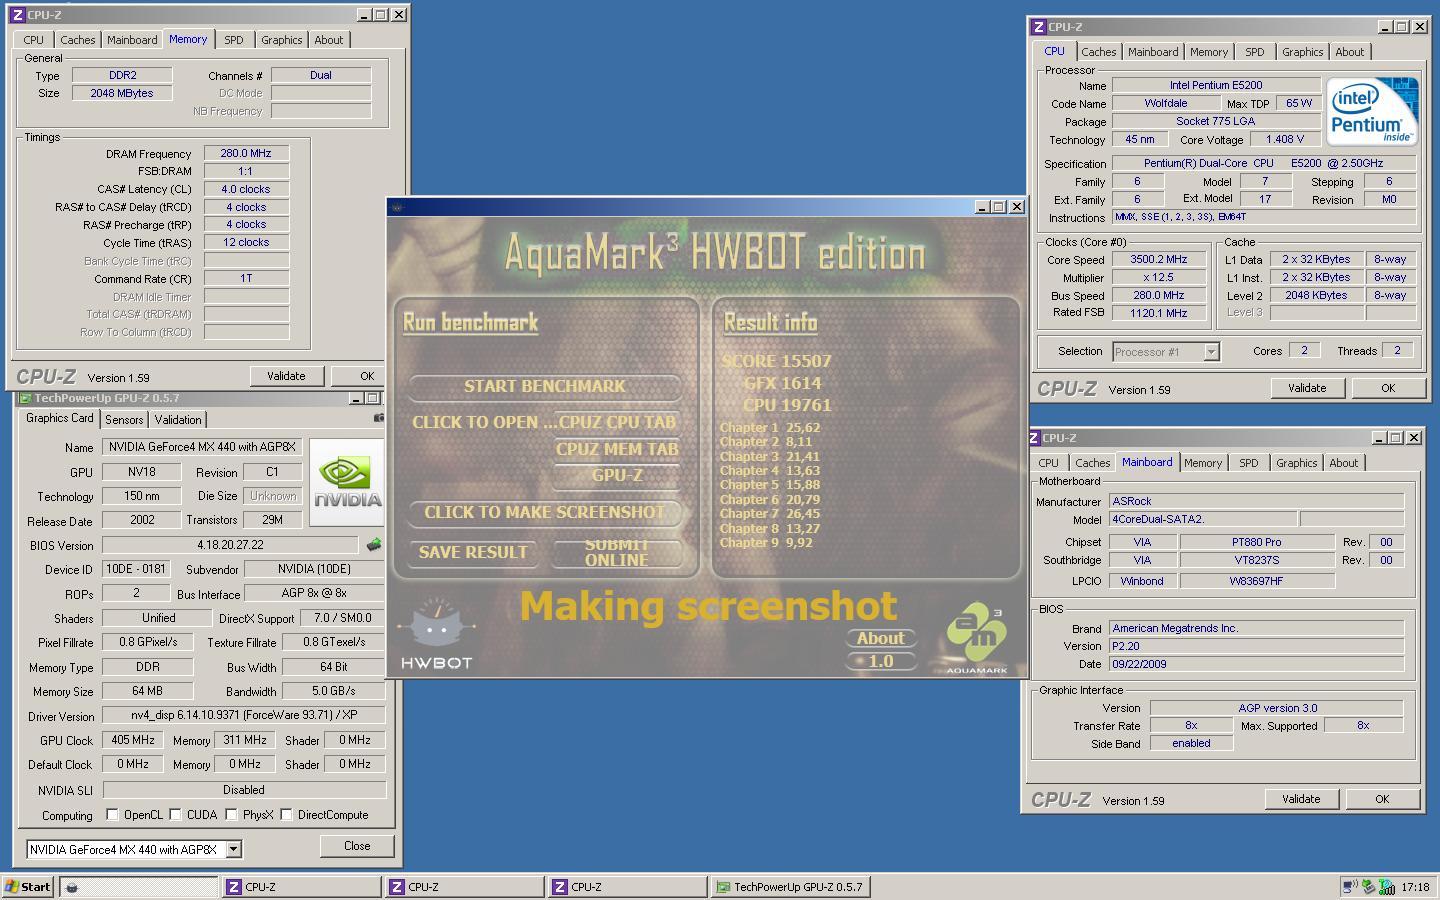This screenshot has width=1440, height=900.
Task: Click the CAS# Latency value 4.0 clocks
Action: 246,189
